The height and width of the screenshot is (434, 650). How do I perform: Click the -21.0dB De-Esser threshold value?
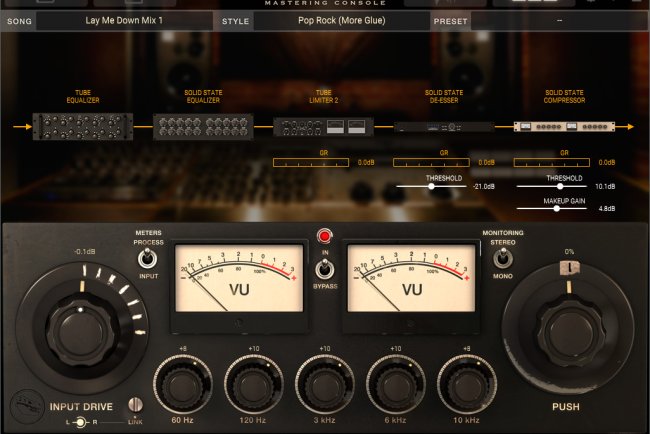click(484, 187)
